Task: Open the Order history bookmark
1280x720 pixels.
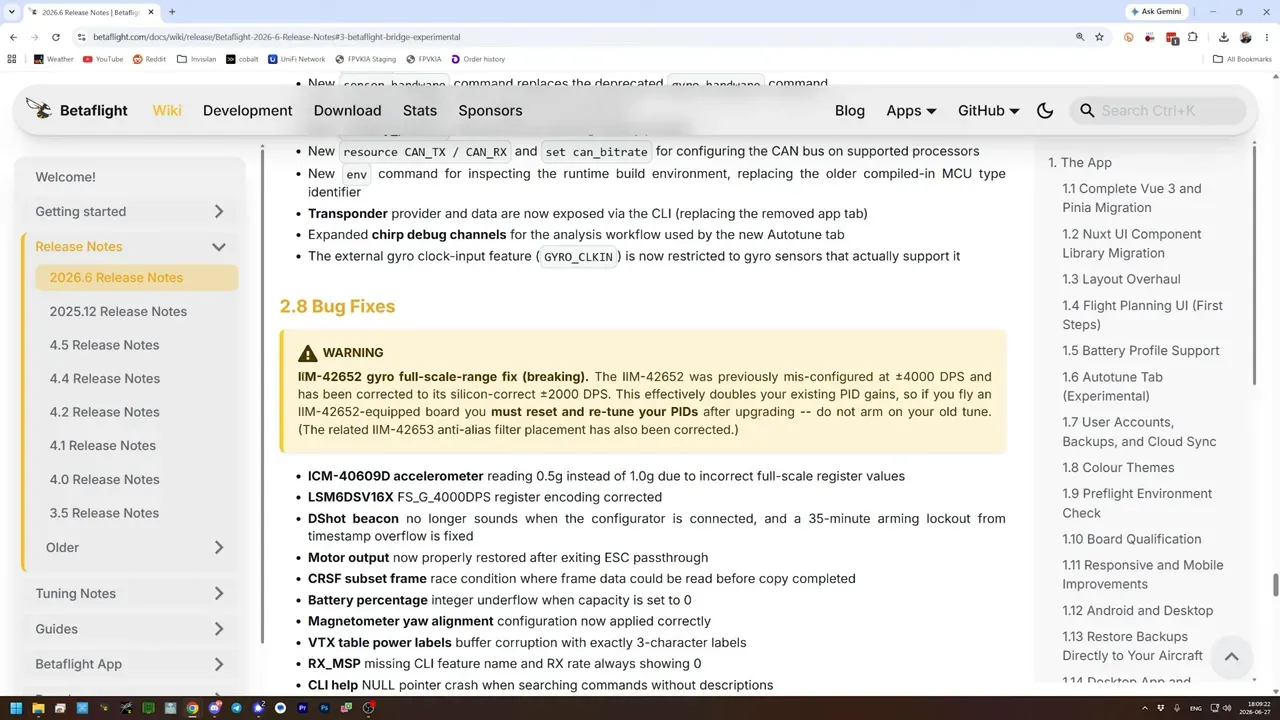Action: click(478, 59)
